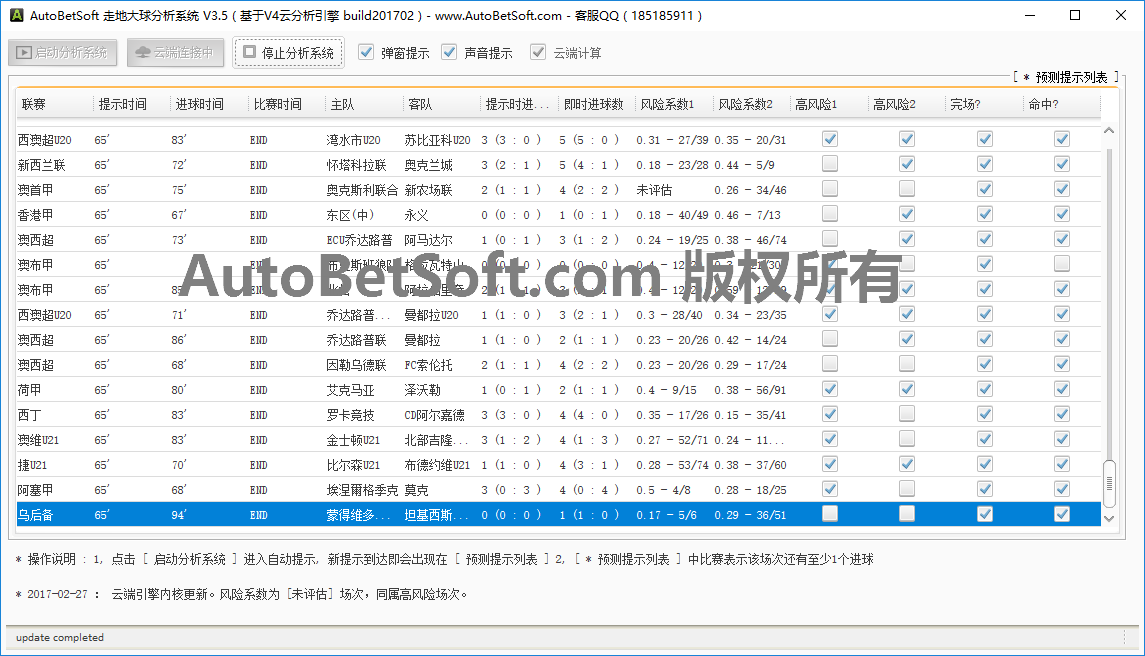
Task: Click the 预测提示列表 group label
Action: click(1066, 77)
